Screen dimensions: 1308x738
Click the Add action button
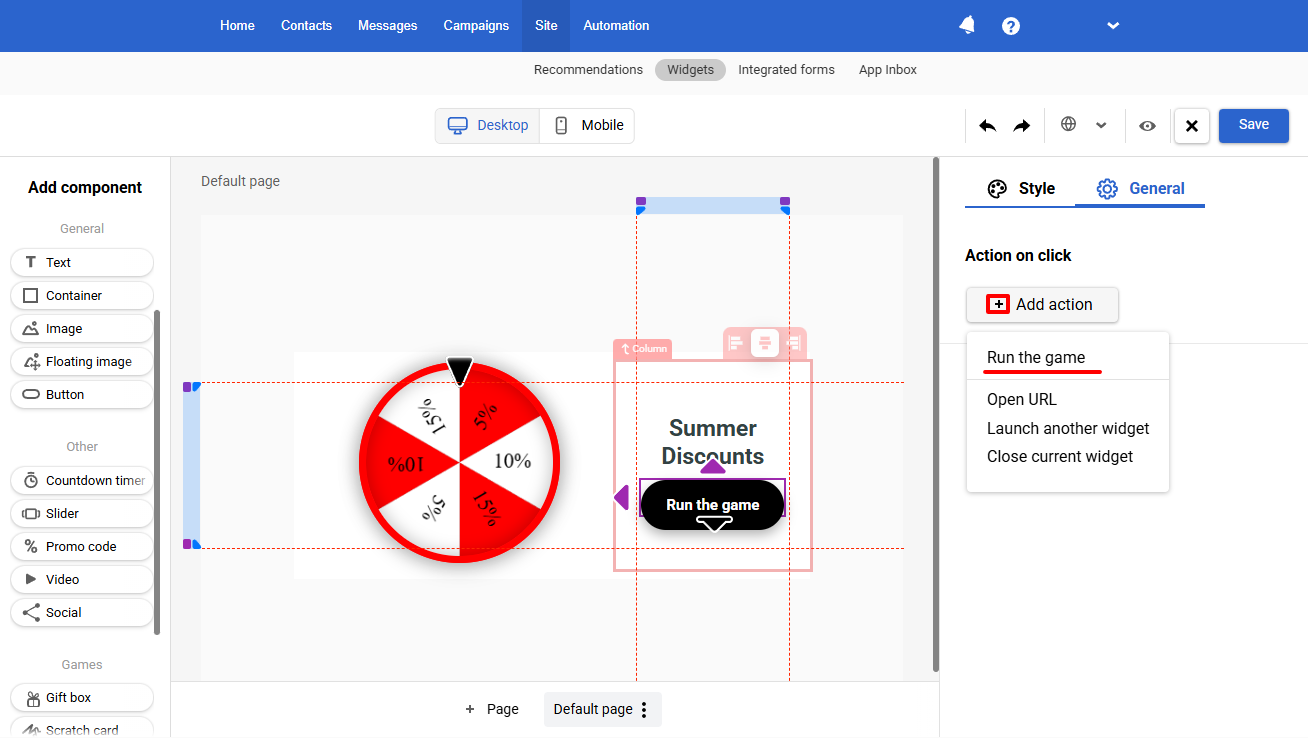point(1042,304)
